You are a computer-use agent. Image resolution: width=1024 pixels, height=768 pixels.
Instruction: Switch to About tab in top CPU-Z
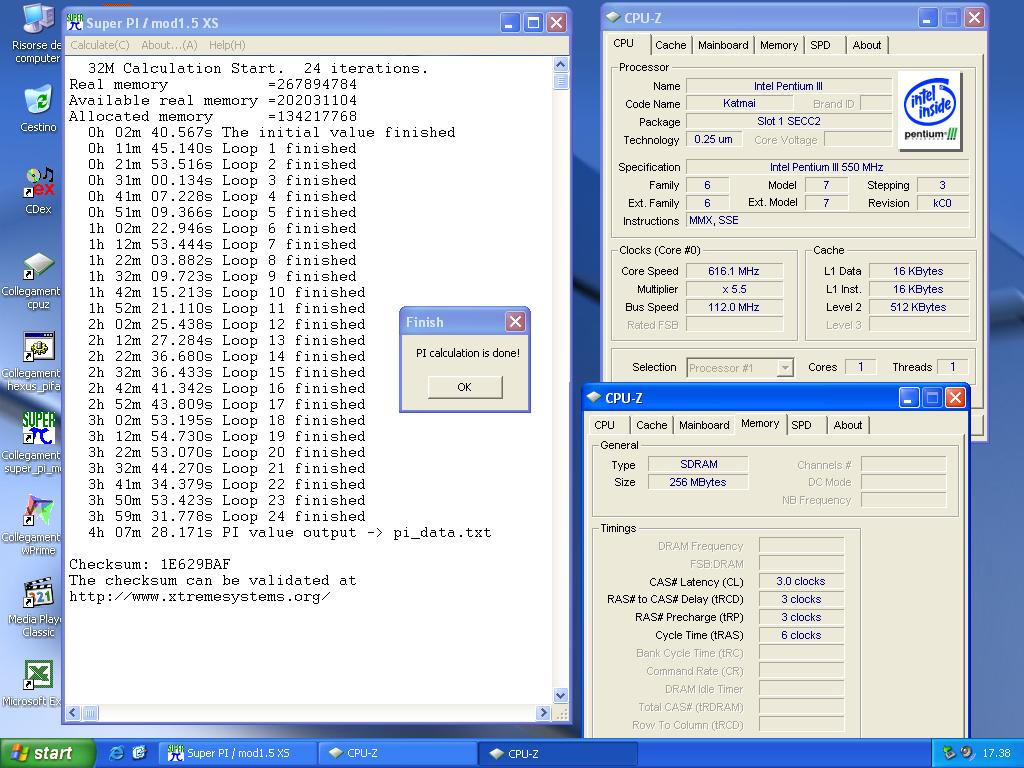pyautogui.click(x=867, y=45)
